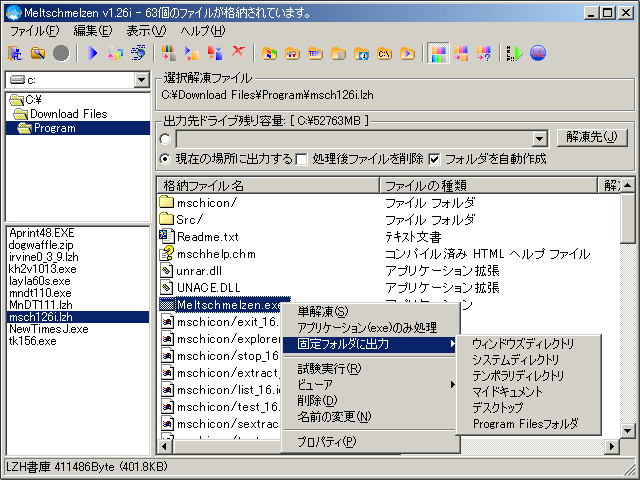This screenshot has width=640, height=480.
Task: Choose 試験実行(R) in the context menu
Action: pyautogui.click(x=371, y=369)
